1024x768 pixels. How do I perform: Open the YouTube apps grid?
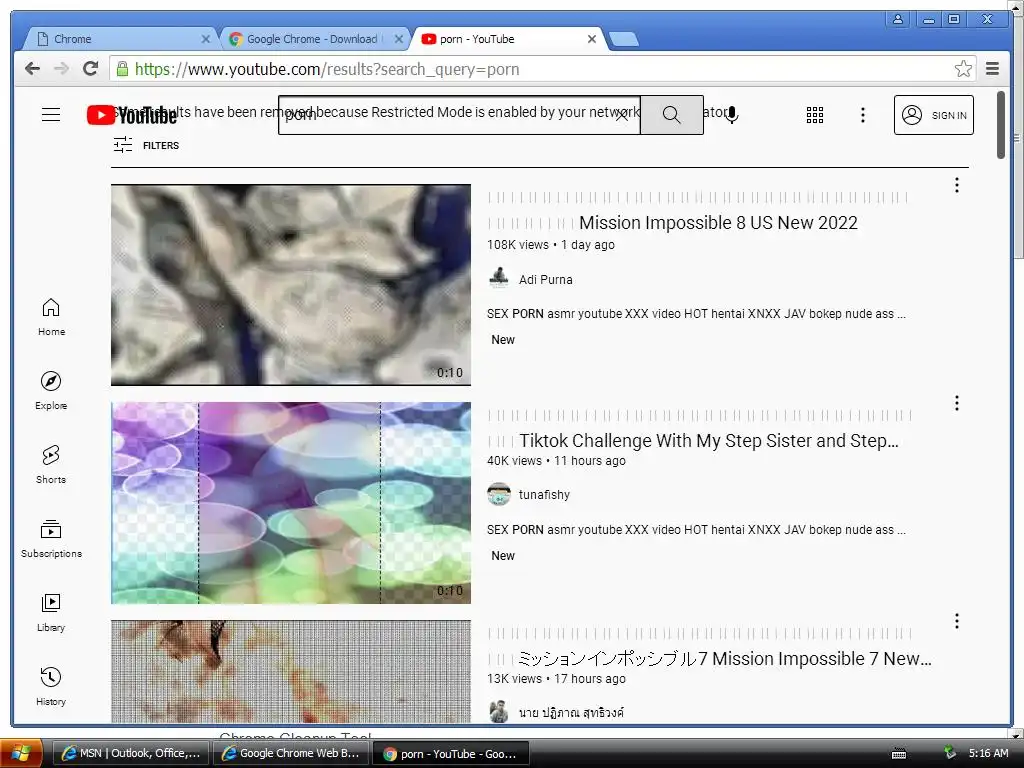[814, 115]
